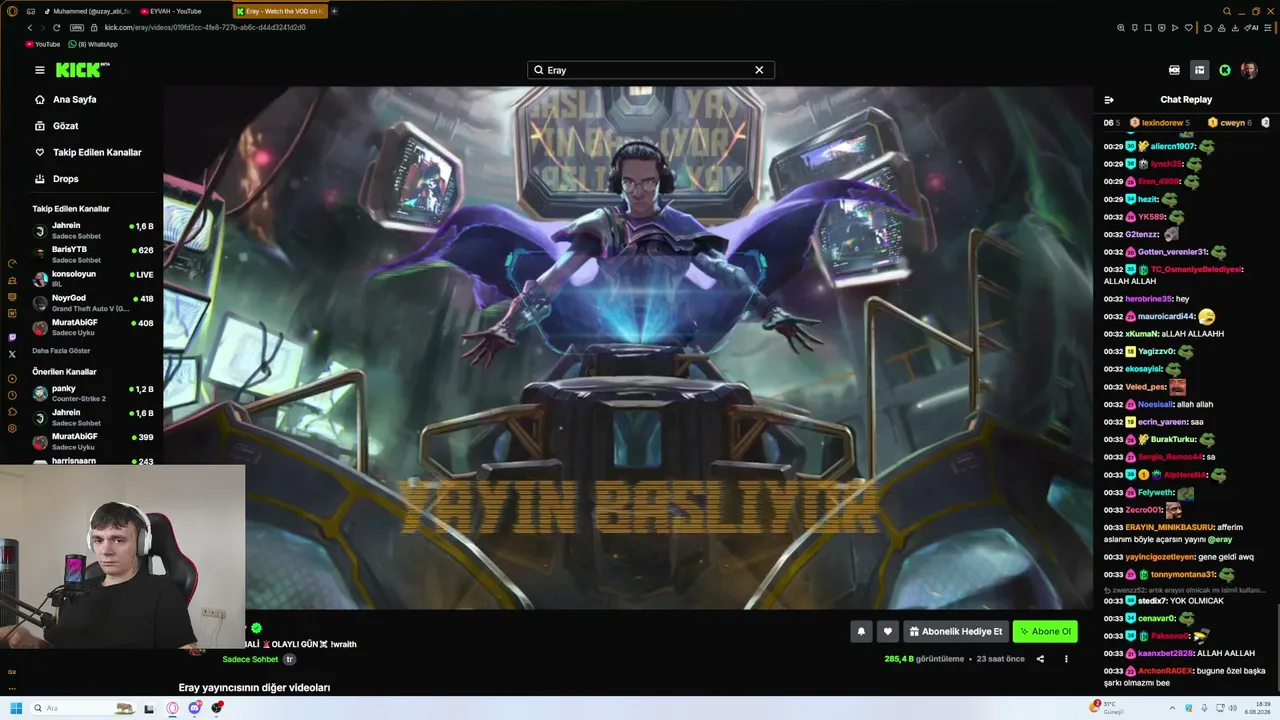Open the browser player arrow icon
This screenshot has width=1280, height=720.
(1177, 28)
